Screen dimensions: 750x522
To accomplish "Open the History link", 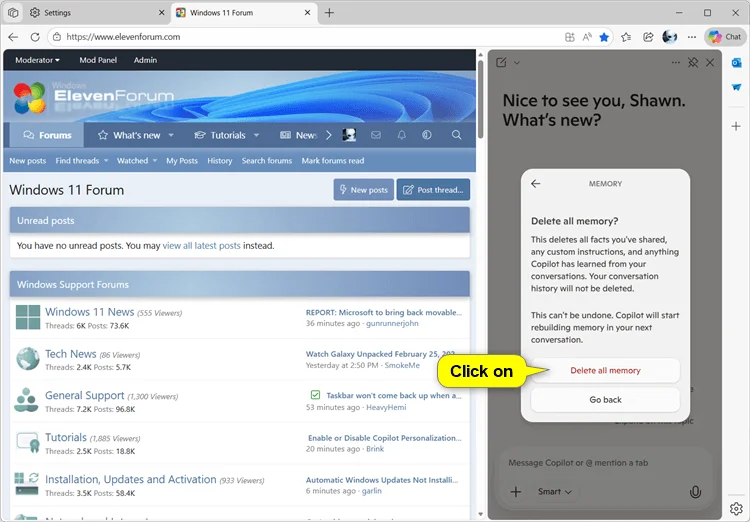I will tap(220, 161).
